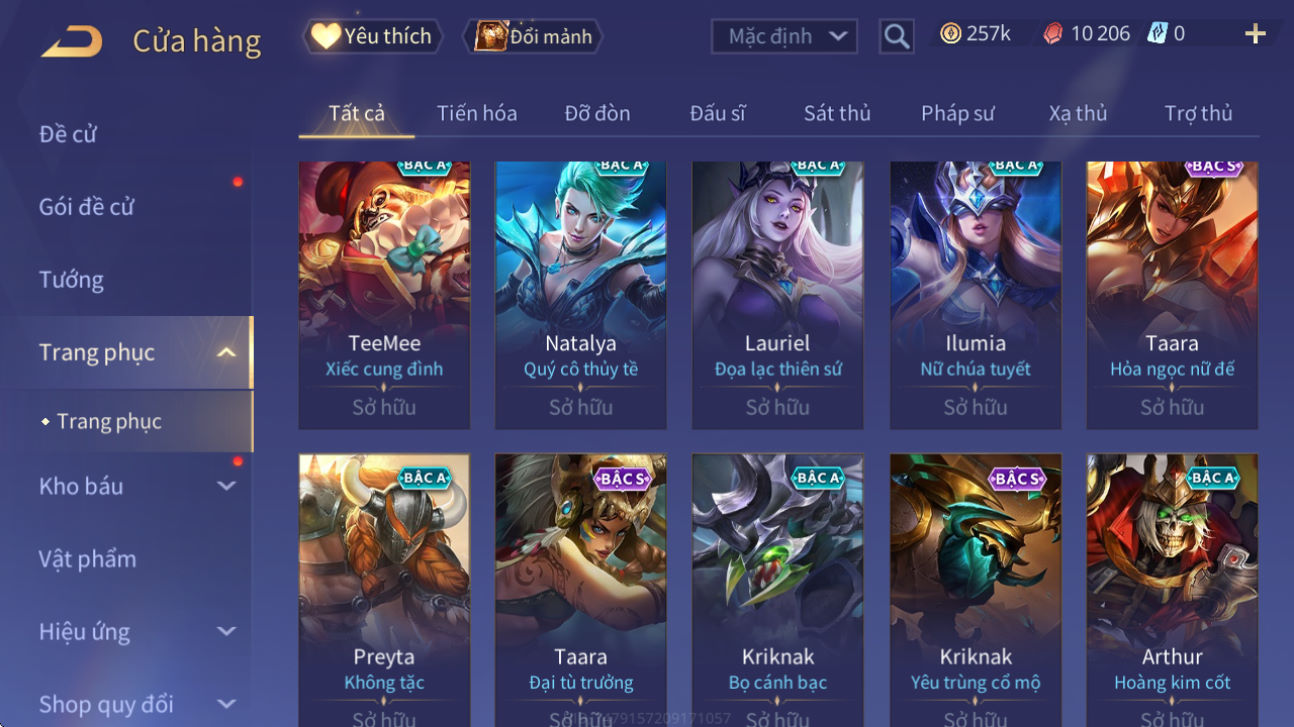Switch to the Pháp sư tab
Screen dimensions: 1294x727
tap(957, 113)
